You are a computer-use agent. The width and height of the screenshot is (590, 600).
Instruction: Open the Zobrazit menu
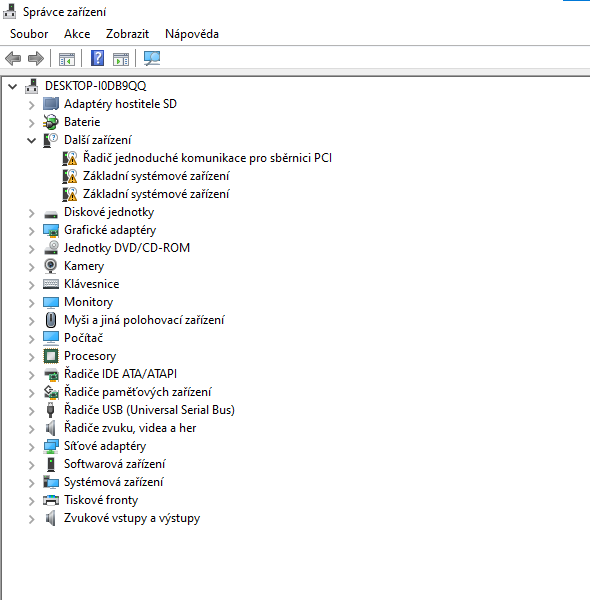(127, 34)
